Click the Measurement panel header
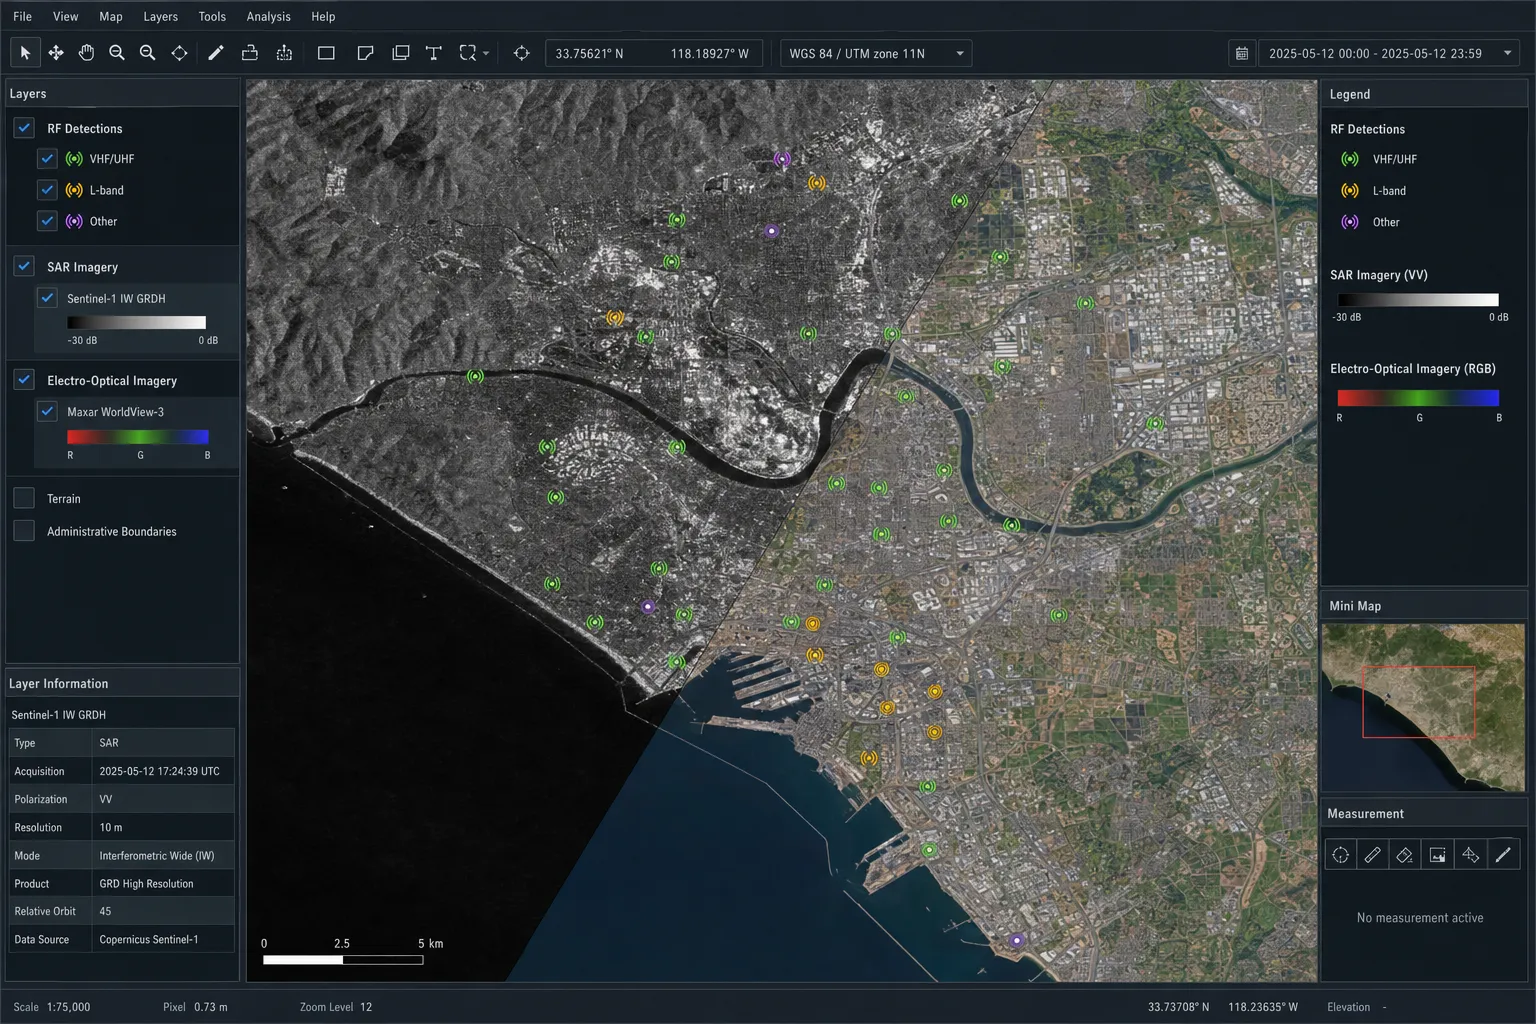This screenshot has width=1536, height=1024. point(1424,813)
